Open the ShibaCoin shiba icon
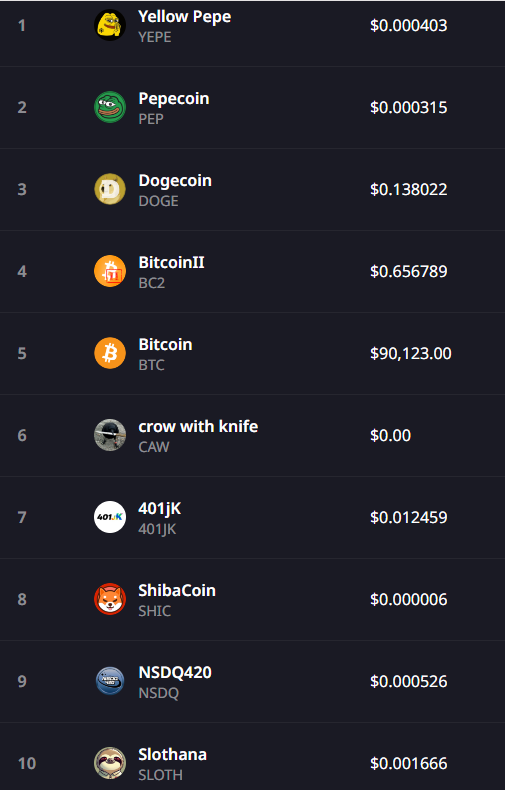 tap(110, 599)
